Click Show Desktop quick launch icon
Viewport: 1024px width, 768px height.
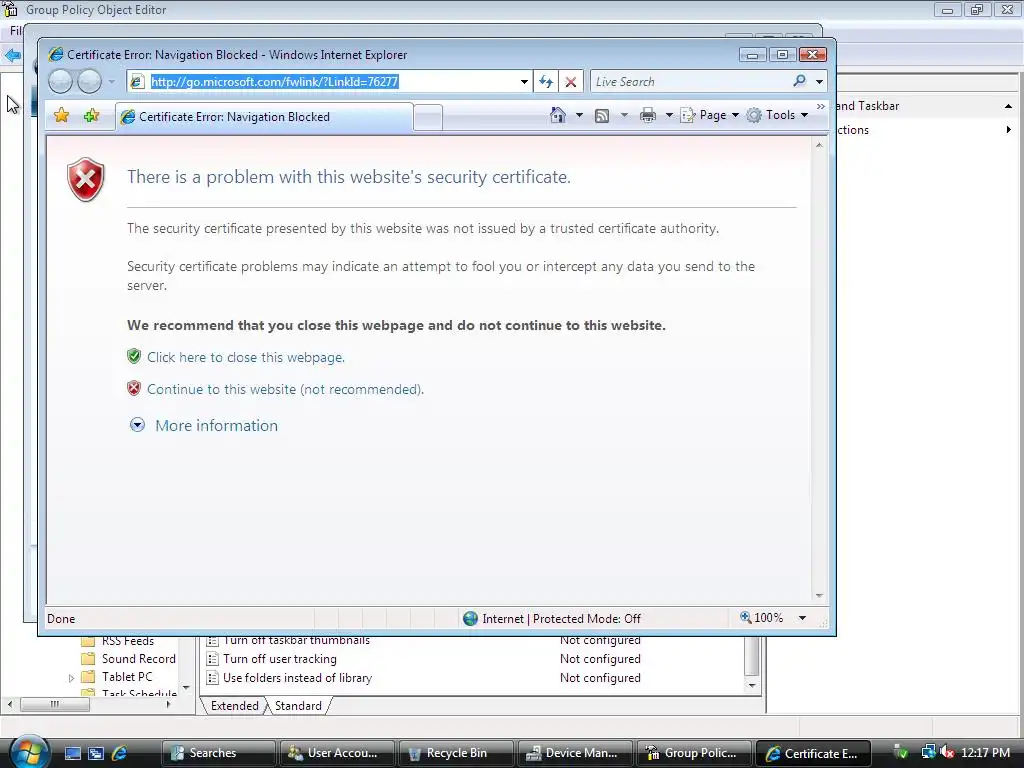click(72, 753)
